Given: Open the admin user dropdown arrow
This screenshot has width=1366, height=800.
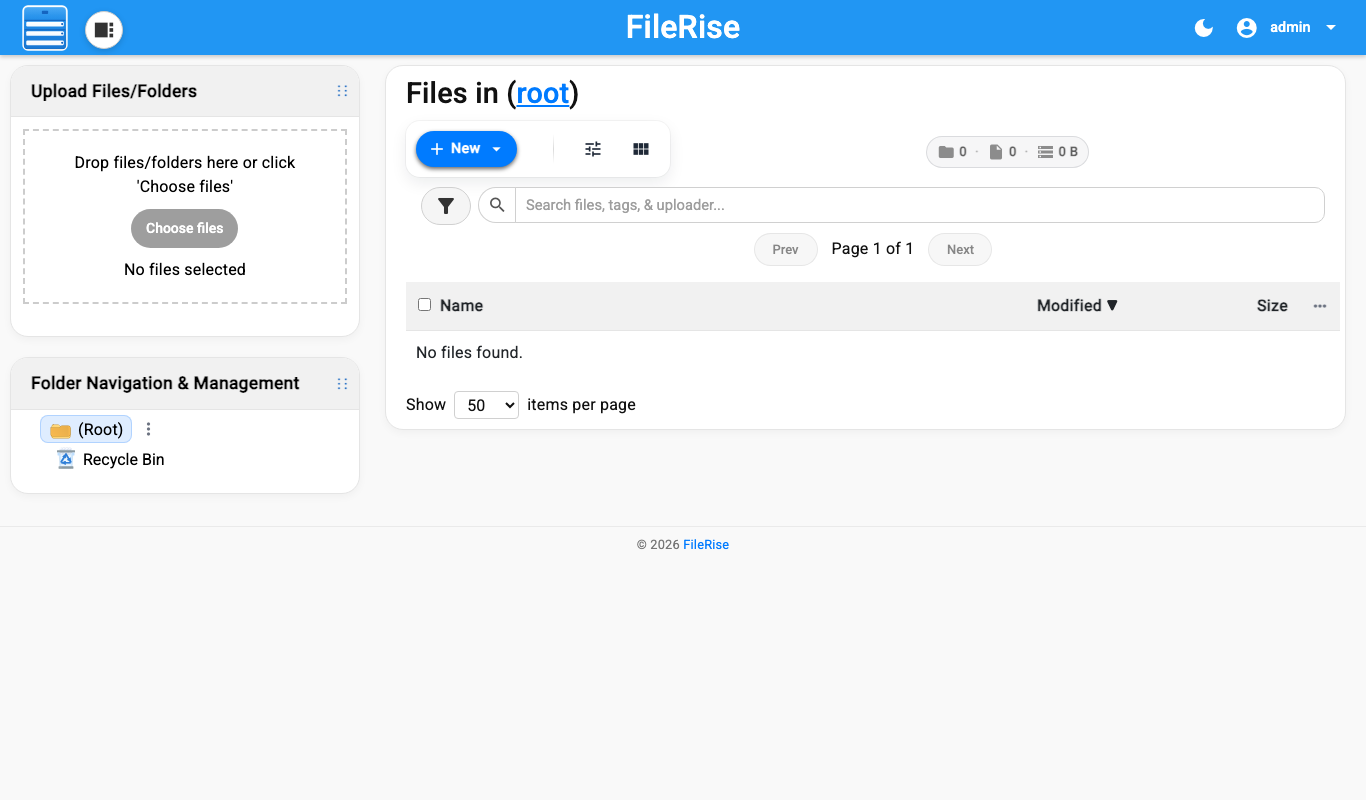Looking at the screenshot, I should (x=1331, y=28).
